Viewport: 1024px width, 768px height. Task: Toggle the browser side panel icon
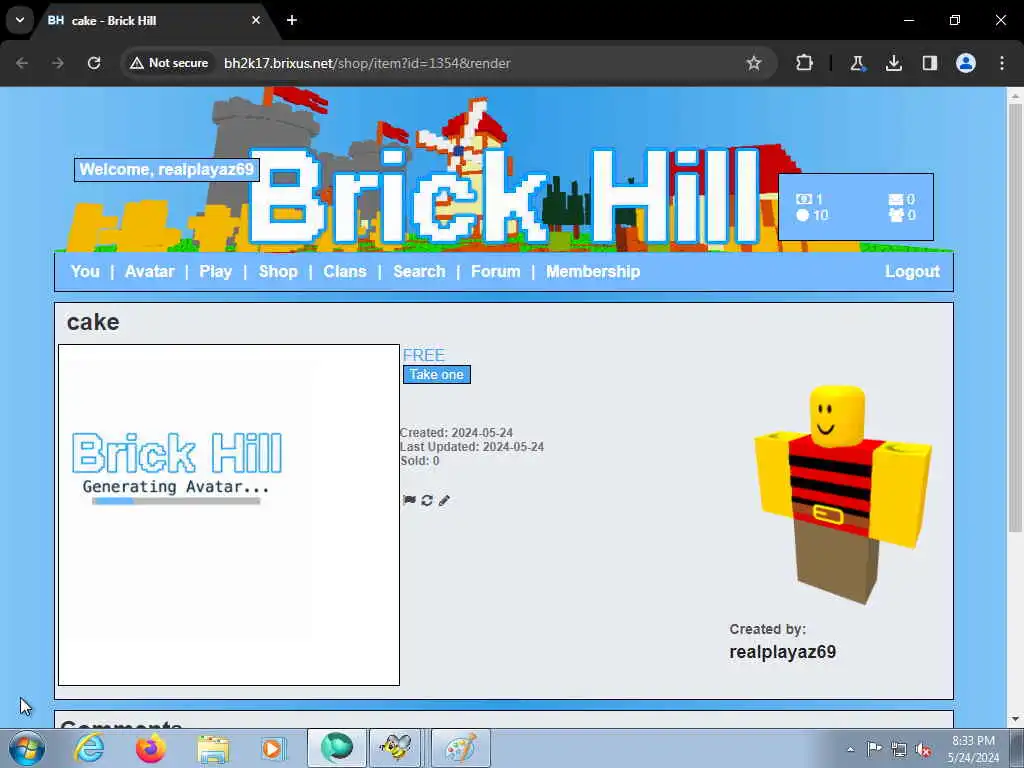point(930,63)
